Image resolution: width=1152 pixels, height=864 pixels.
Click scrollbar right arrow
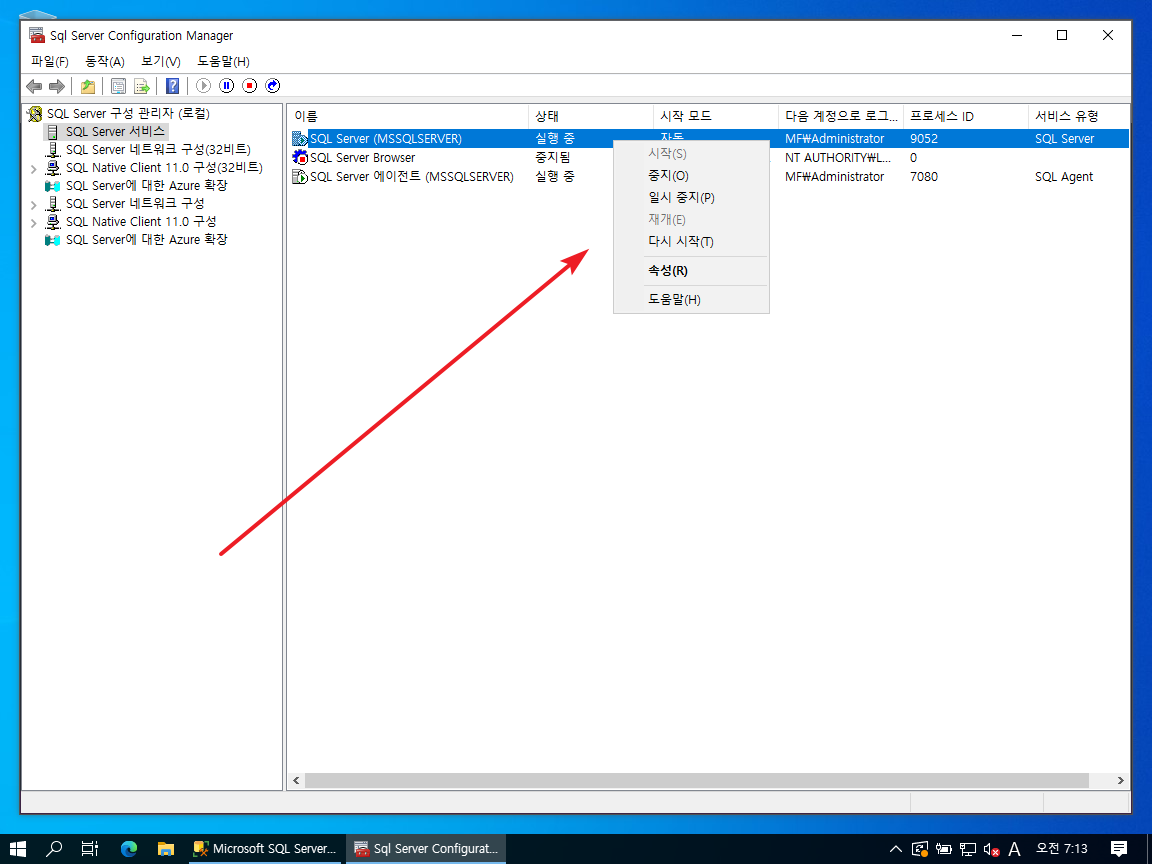(1120, 780)
